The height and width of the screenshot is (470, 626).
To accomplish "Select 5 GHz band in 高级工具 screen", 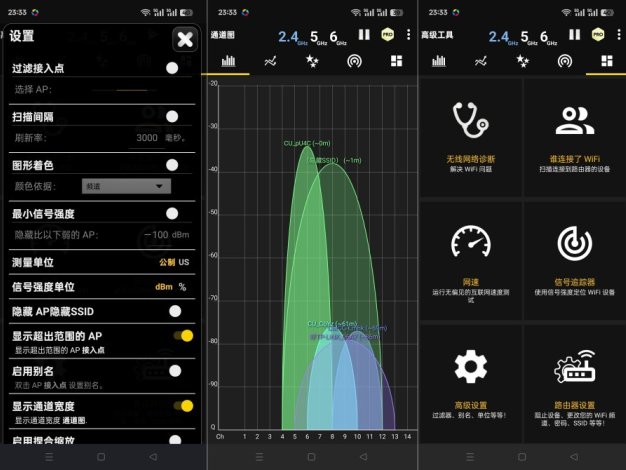I will point(529,38).
